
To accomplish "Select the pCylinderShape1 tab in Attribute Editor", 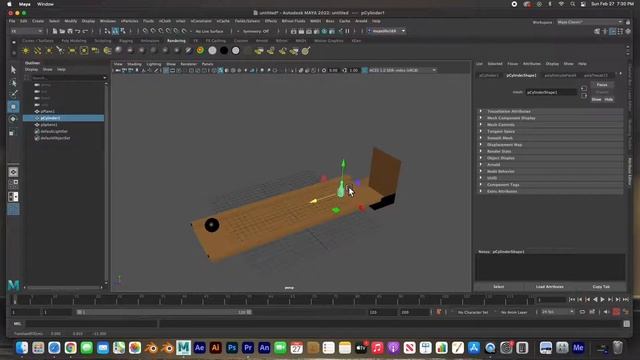I will click(x=521, y=76).
